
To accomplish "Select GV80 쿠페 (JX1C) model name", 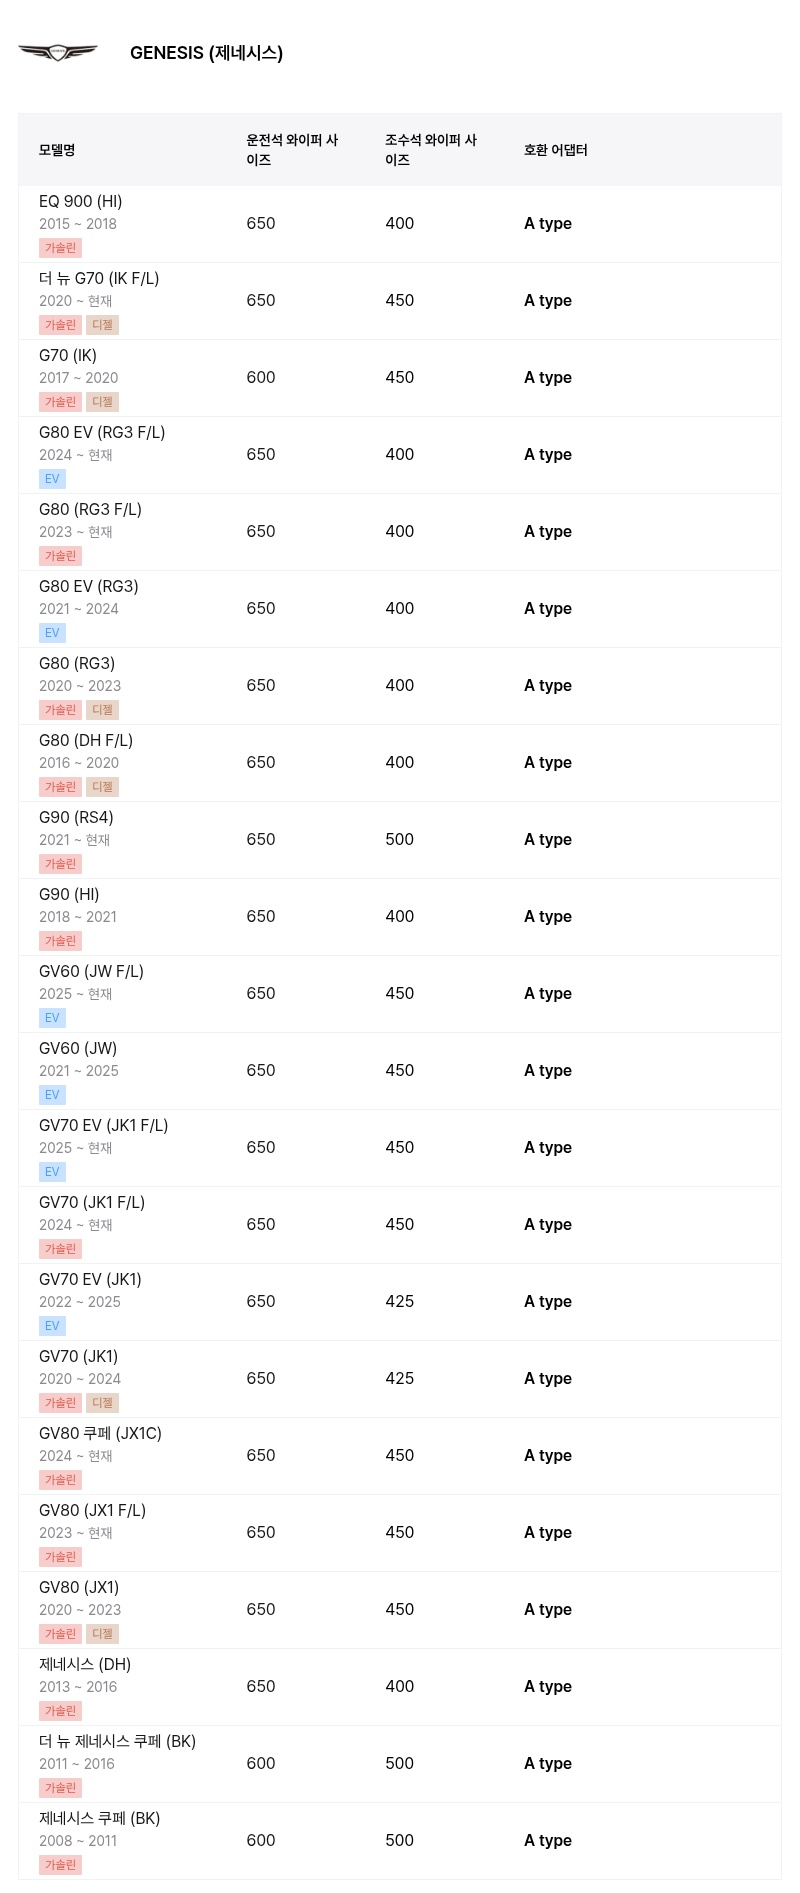I will pyautogui.click(x=100, y=1433).
